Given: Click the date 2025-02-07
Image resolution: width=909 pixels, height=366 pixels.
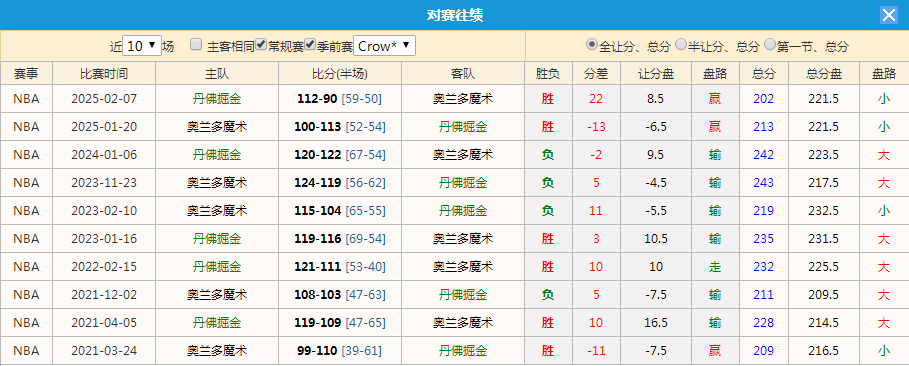Looking at the screenshot, I should (104, 99).
